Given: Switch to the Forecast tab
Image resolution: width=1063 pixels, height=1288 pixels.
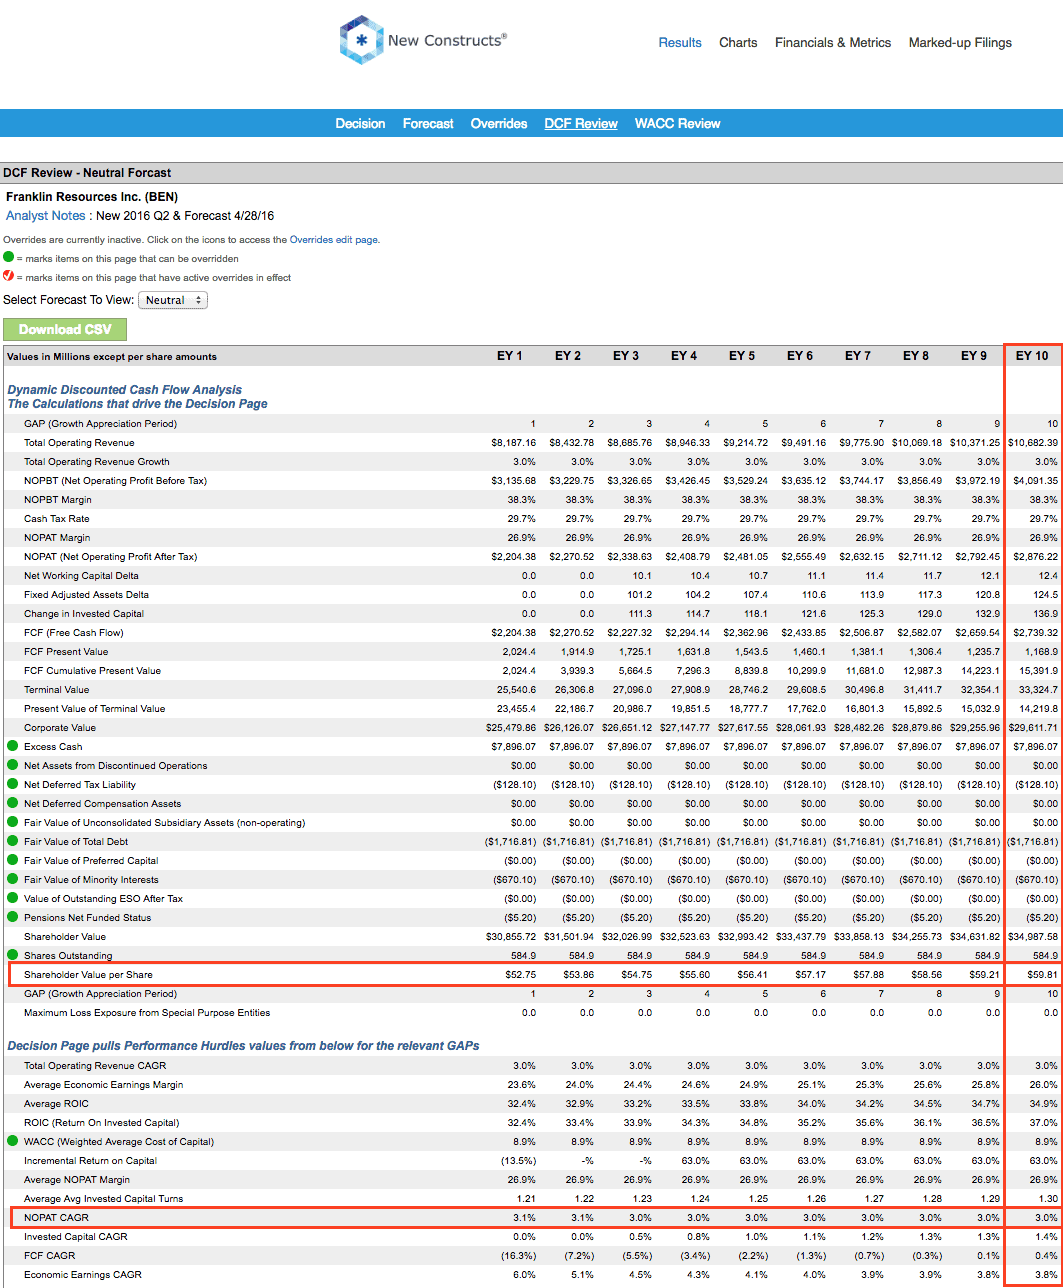Looking at the screenshot, I should 428,124.
